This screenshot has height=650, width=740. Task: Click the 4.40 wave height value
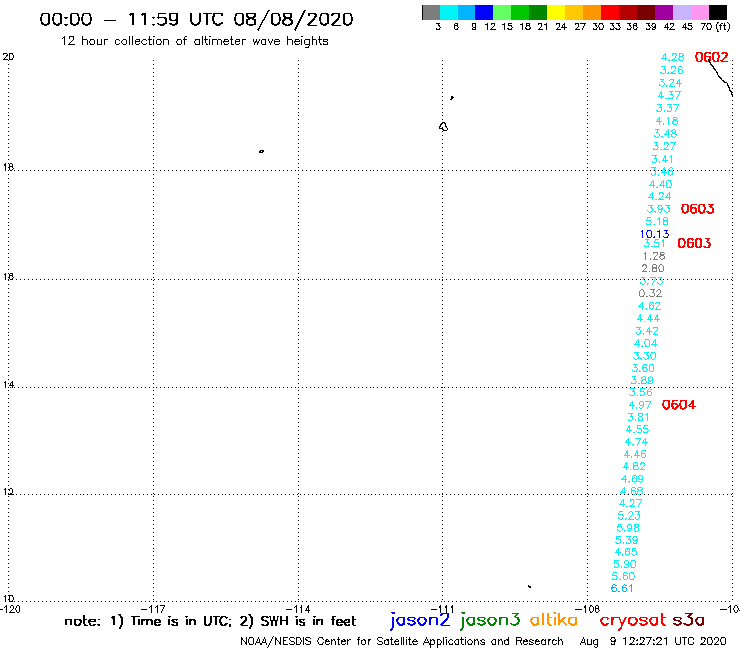660,184
